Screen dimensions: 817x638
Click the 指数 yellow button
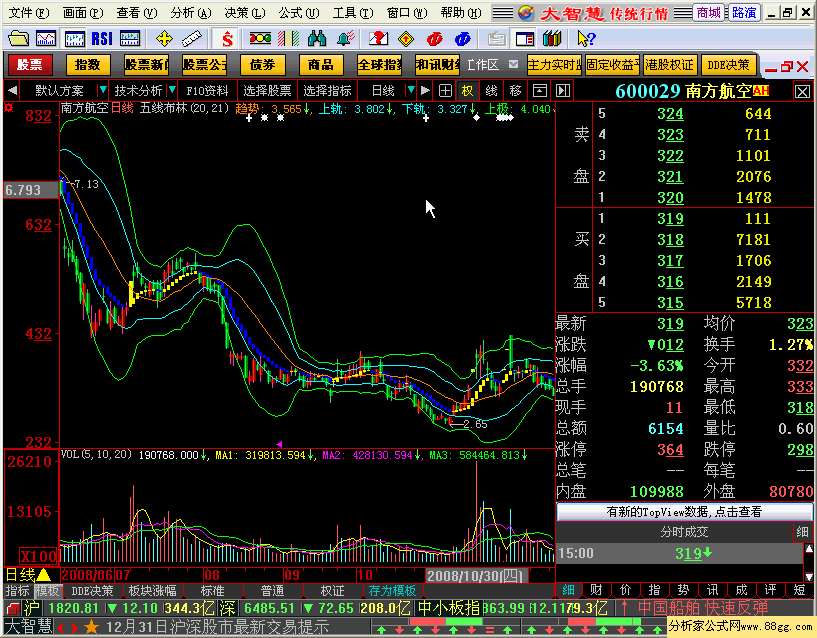click(x=88, y=65)
